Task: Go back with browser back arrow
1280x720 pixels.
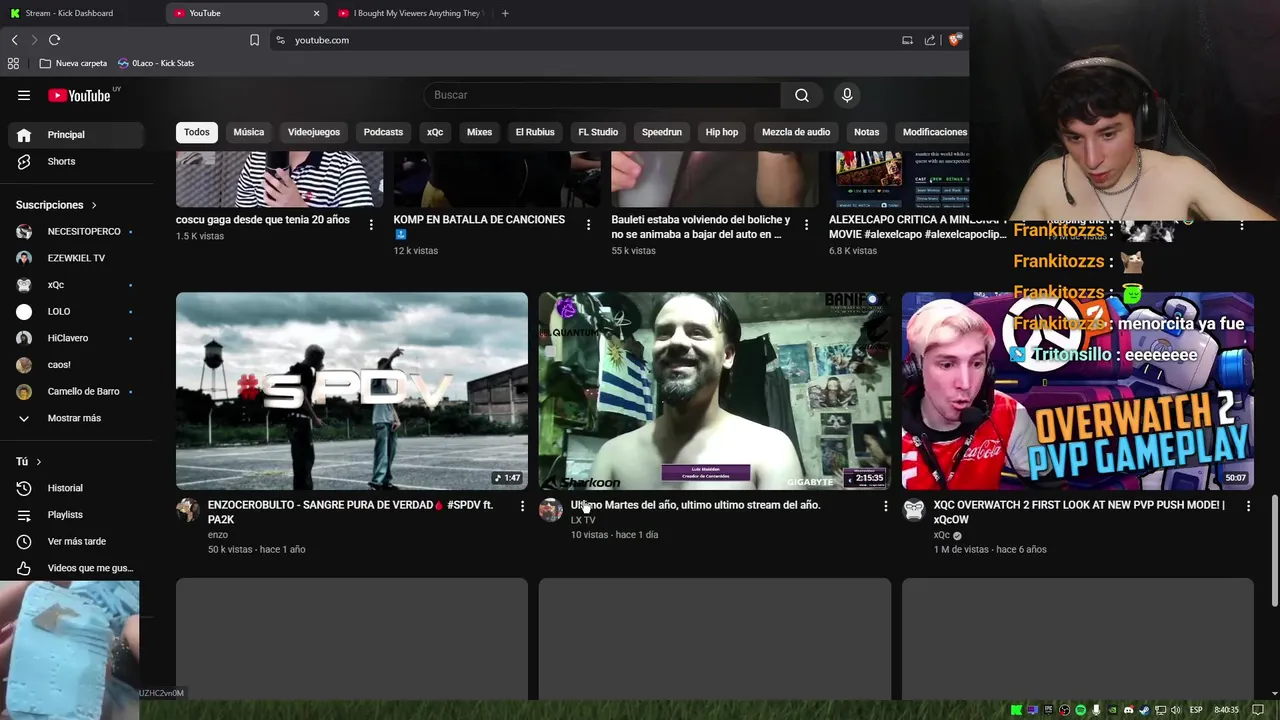Action: pyautogui.click(x=14, y=40)
